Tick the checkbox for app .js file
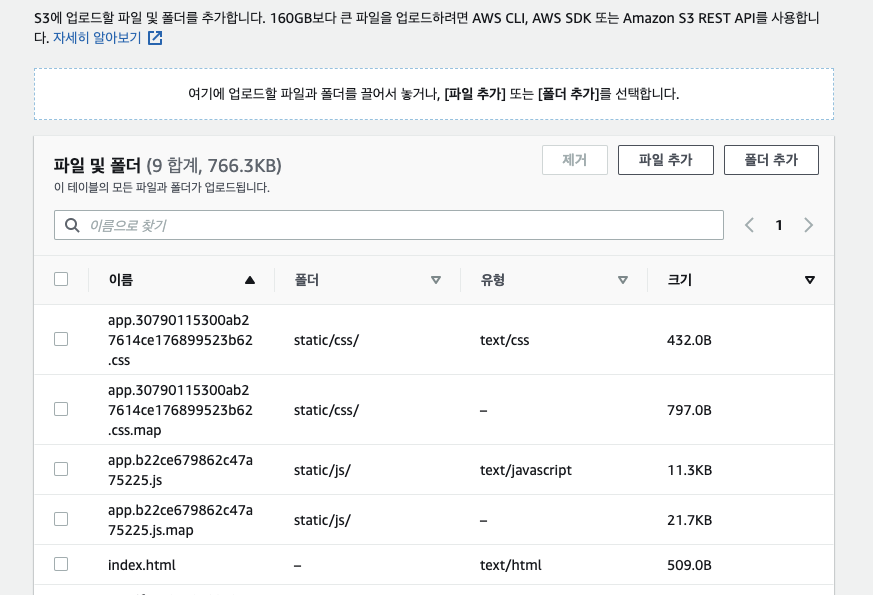This screenshot has height=595, width=873. pos(61,469)
